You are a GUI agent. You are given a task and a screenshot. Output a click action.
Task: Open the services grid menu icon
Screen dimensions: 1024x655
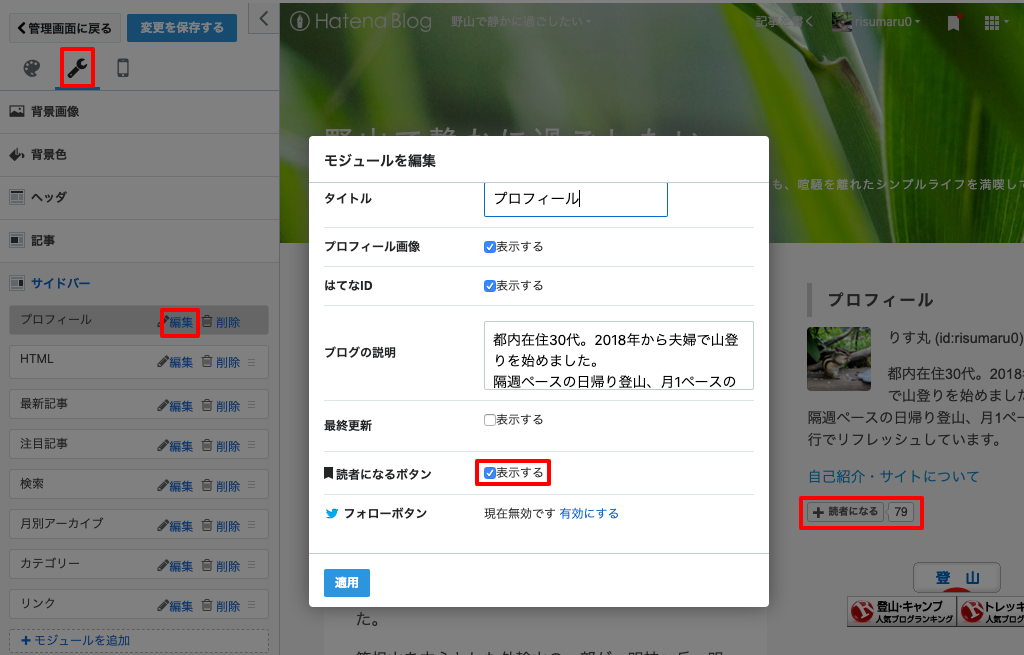pyautogui.click(x=995, y=23)
